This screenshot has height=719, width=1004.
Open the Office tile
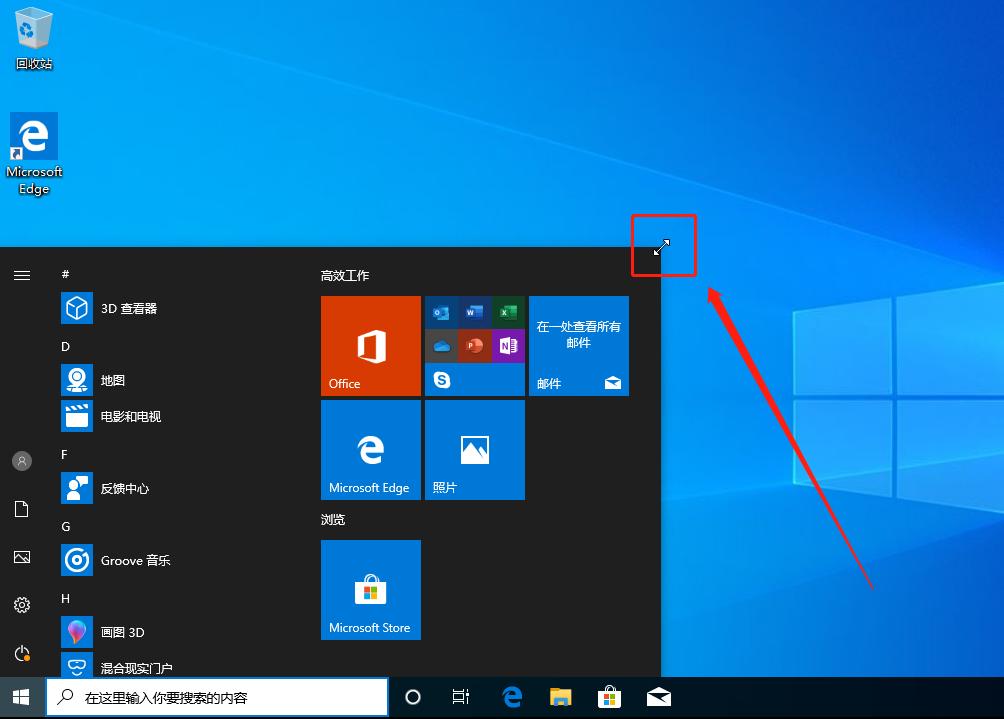tap(370, 345)
